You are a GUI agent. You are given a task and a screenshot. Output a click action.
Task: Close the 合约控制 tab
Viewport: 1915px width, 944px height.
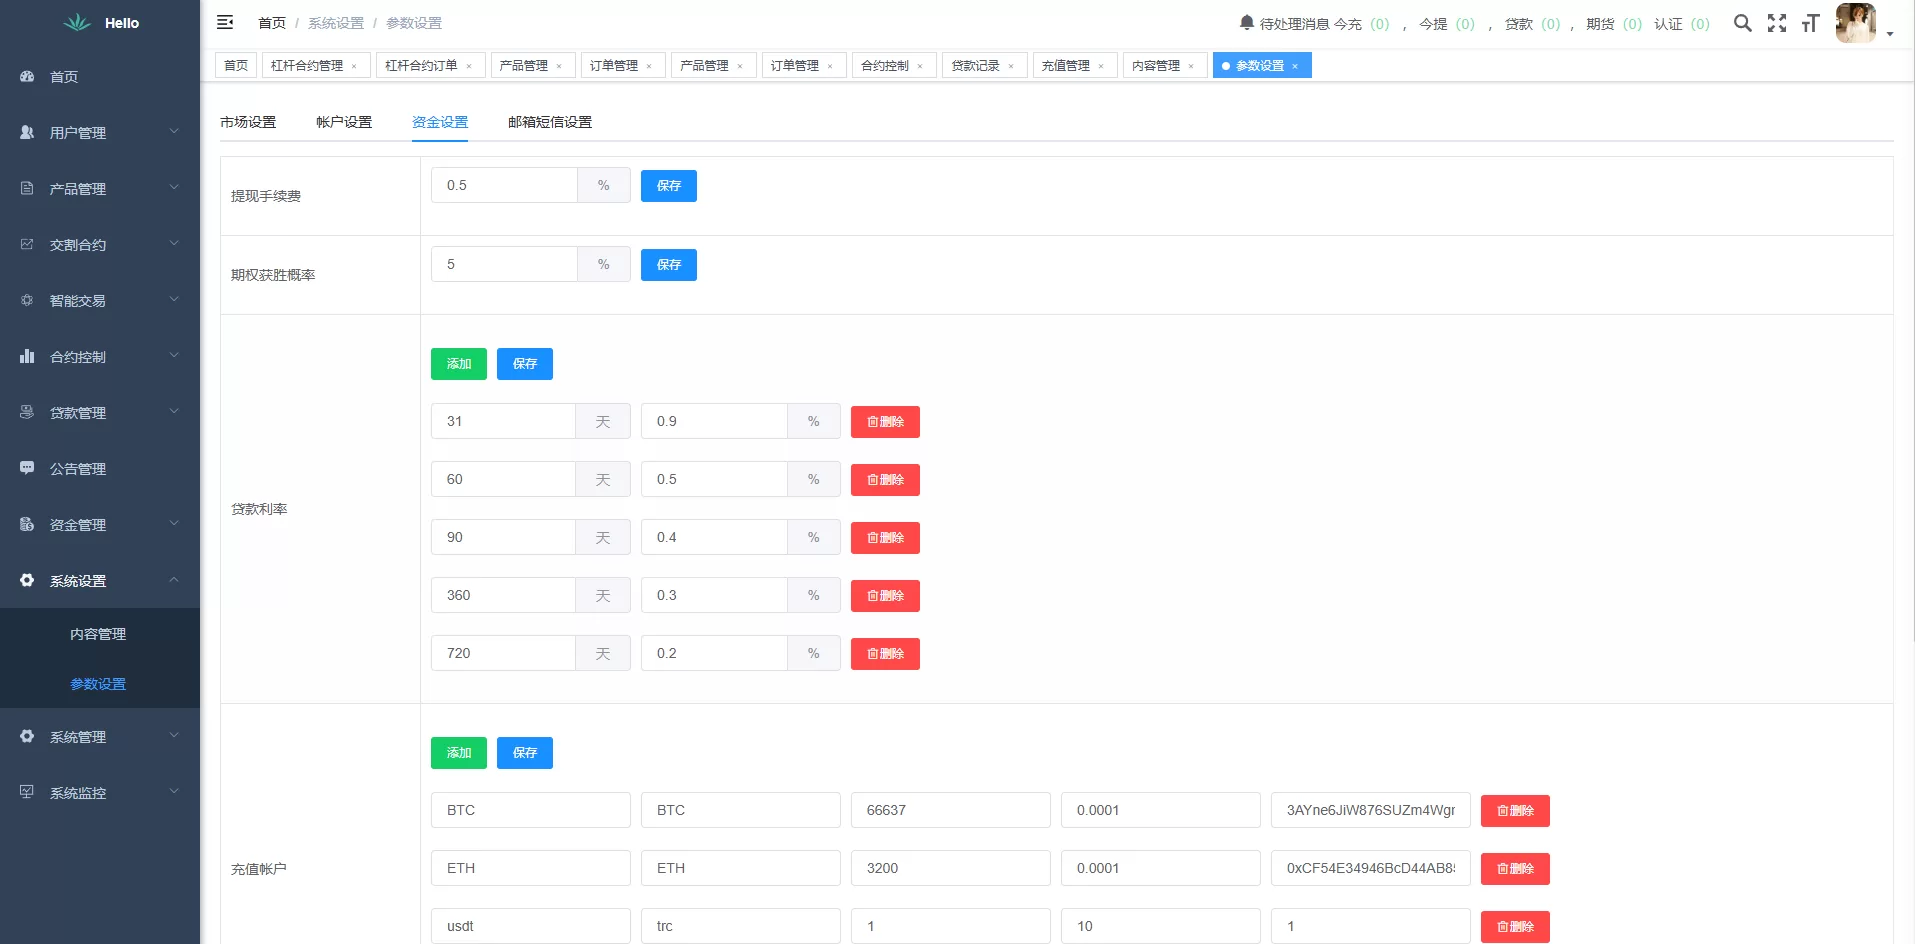coord(920,66)
